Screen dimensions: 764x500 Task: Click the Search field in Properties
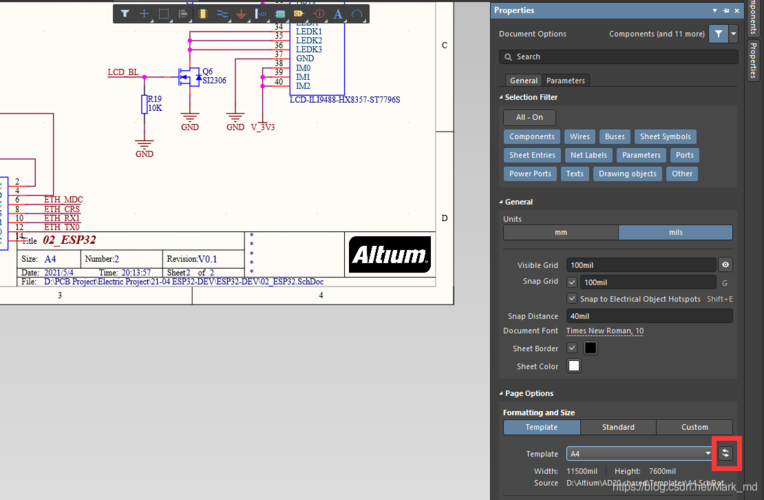tap(618, 57)
